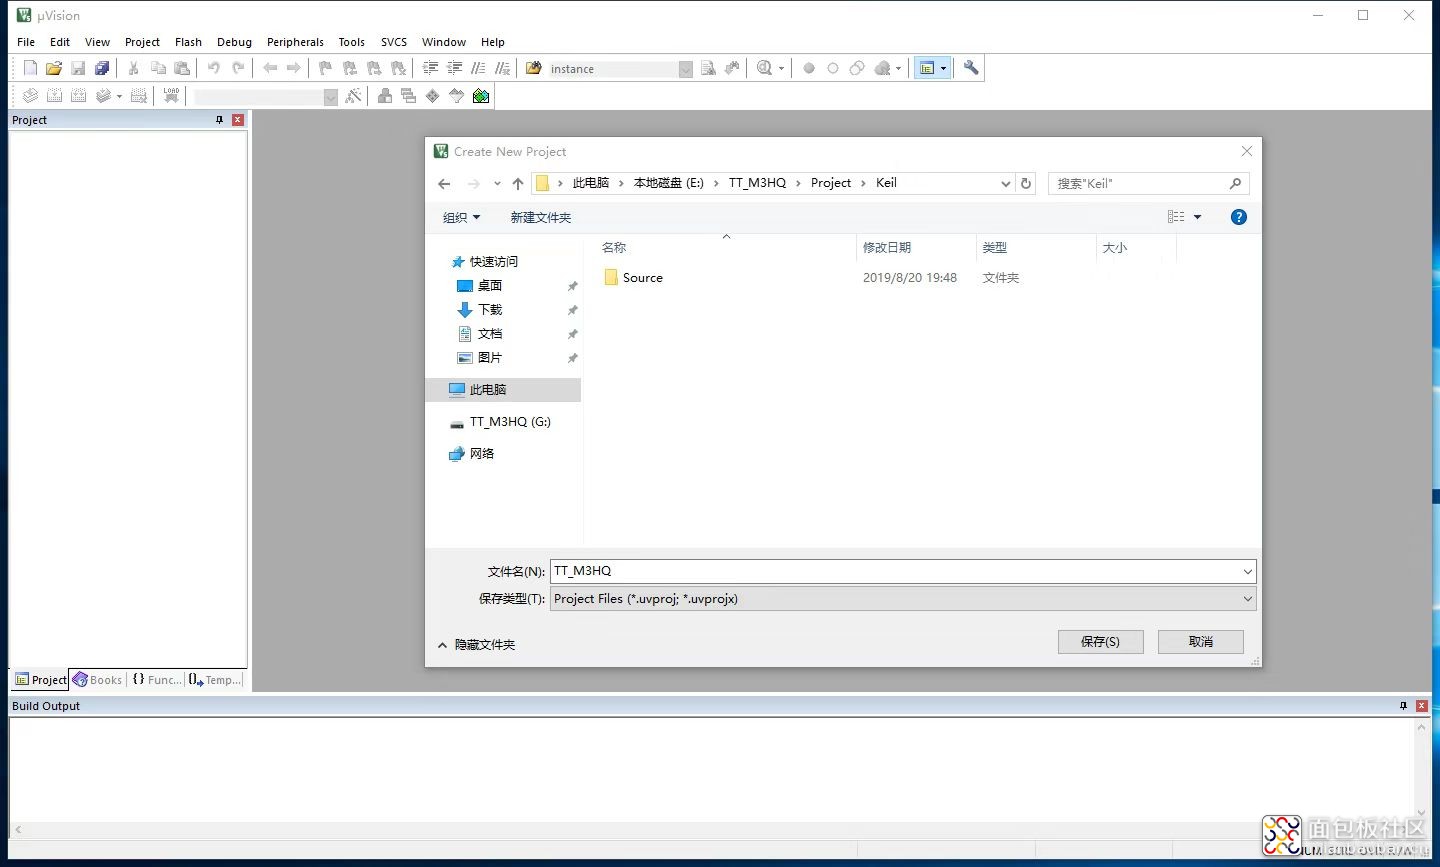The image size is (1440, 867).
Task: Switch to the Func... tab
Action: [x=157, y=680]
